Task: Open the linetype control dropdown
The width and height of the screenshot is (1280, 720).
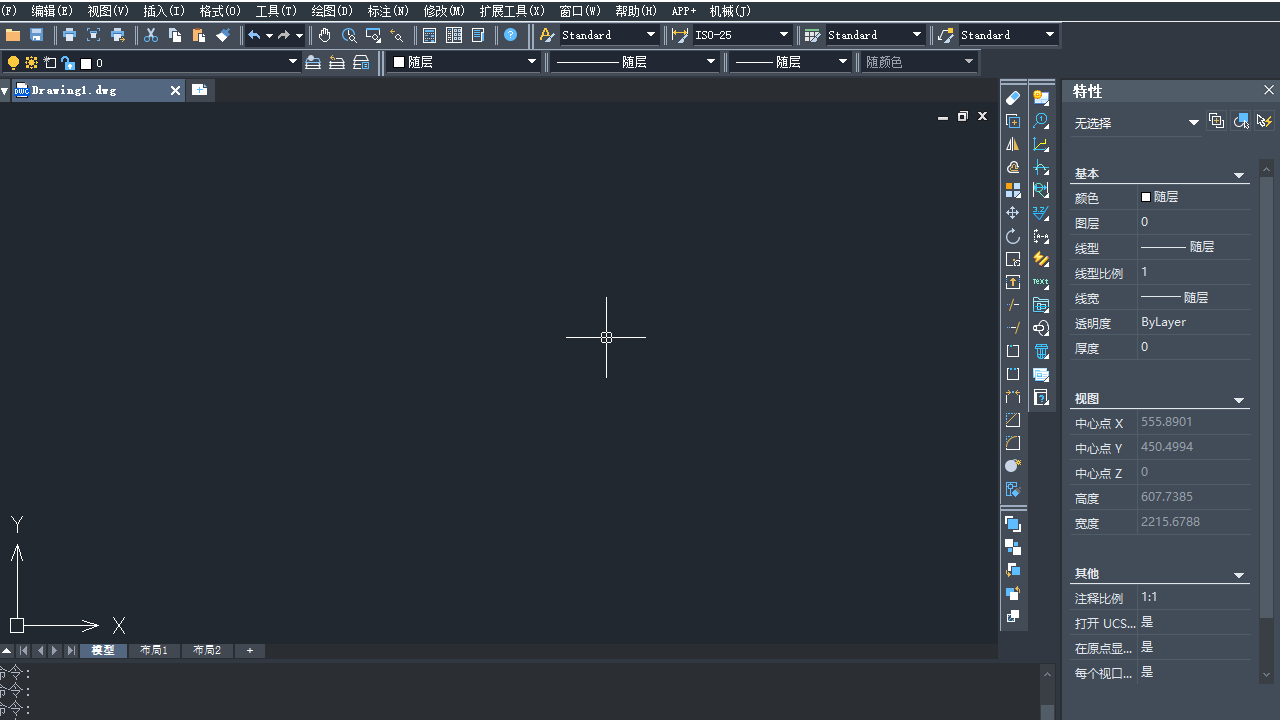Action: [711, 62]
